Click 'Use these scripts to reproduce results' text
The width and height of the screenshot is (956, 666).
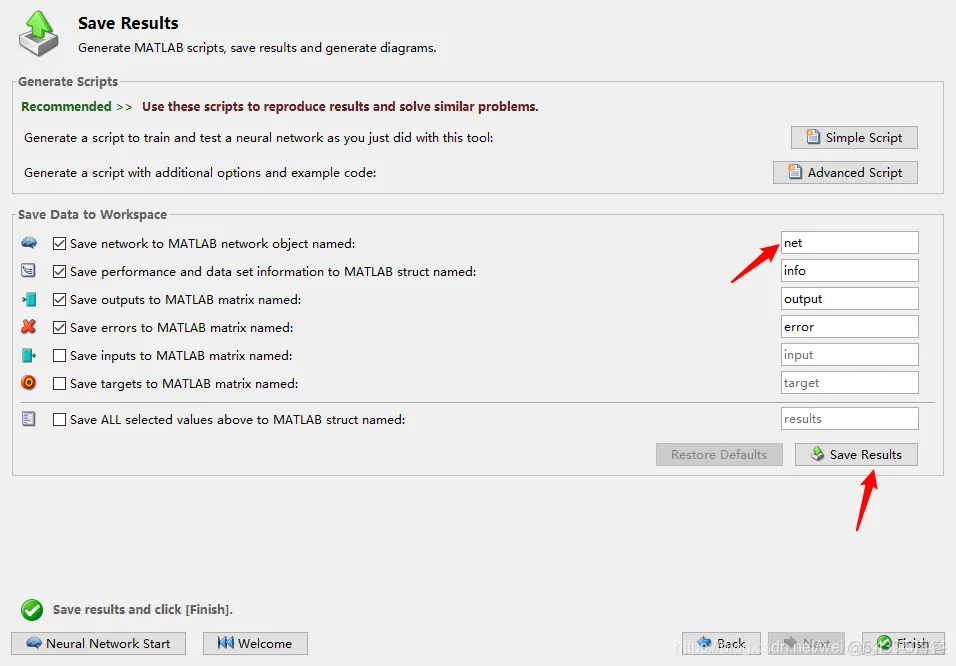[x=340, y=107]
